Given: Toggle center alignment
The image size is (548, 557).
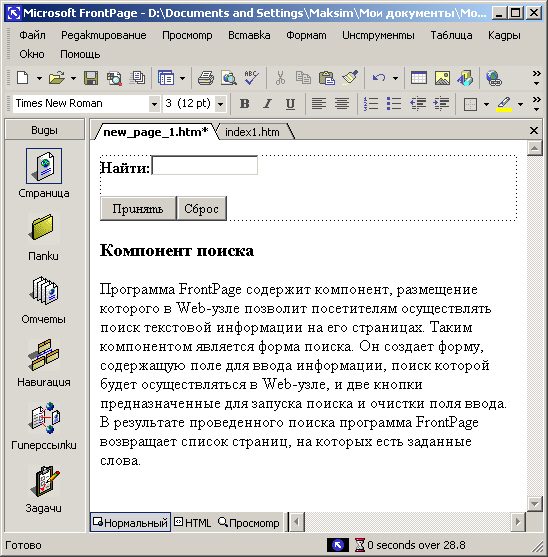Looking at the screenshot, I should pyautogui.click(x=342, y=104).
